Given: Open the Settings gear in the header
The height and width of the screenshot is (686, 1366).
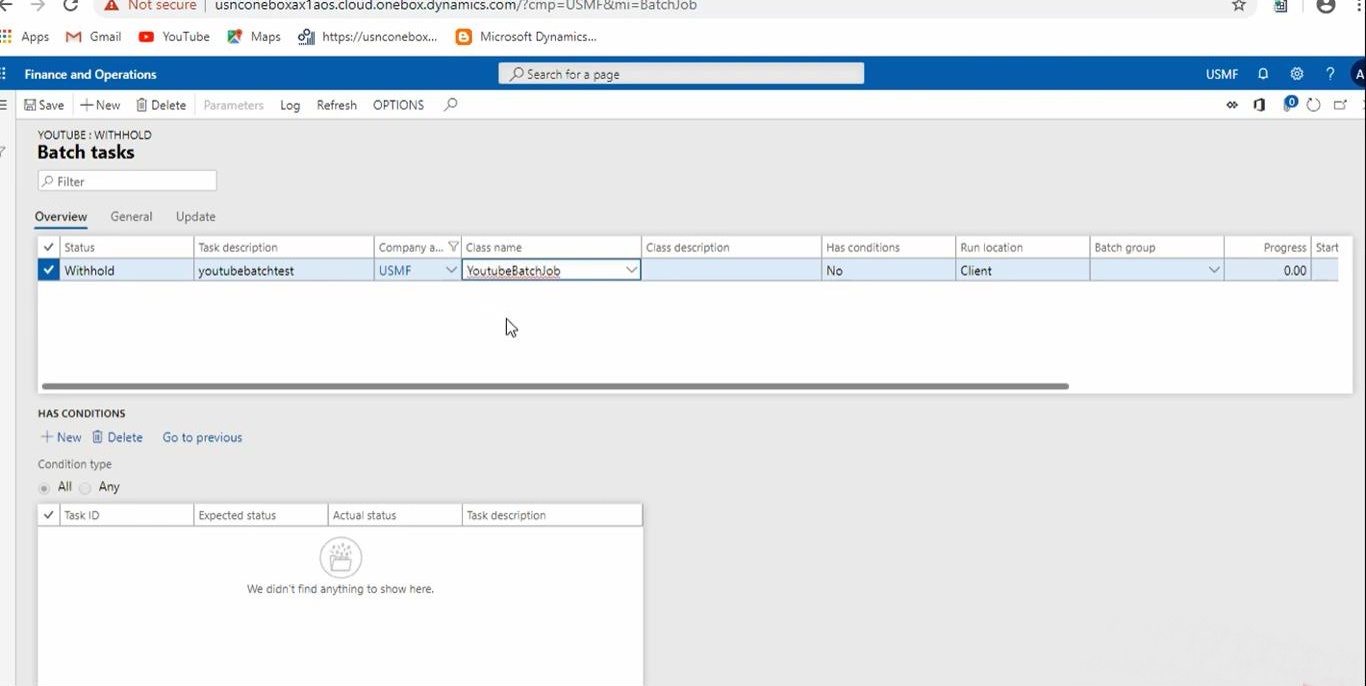Looking at the screenshot, I should point(1297,73).
